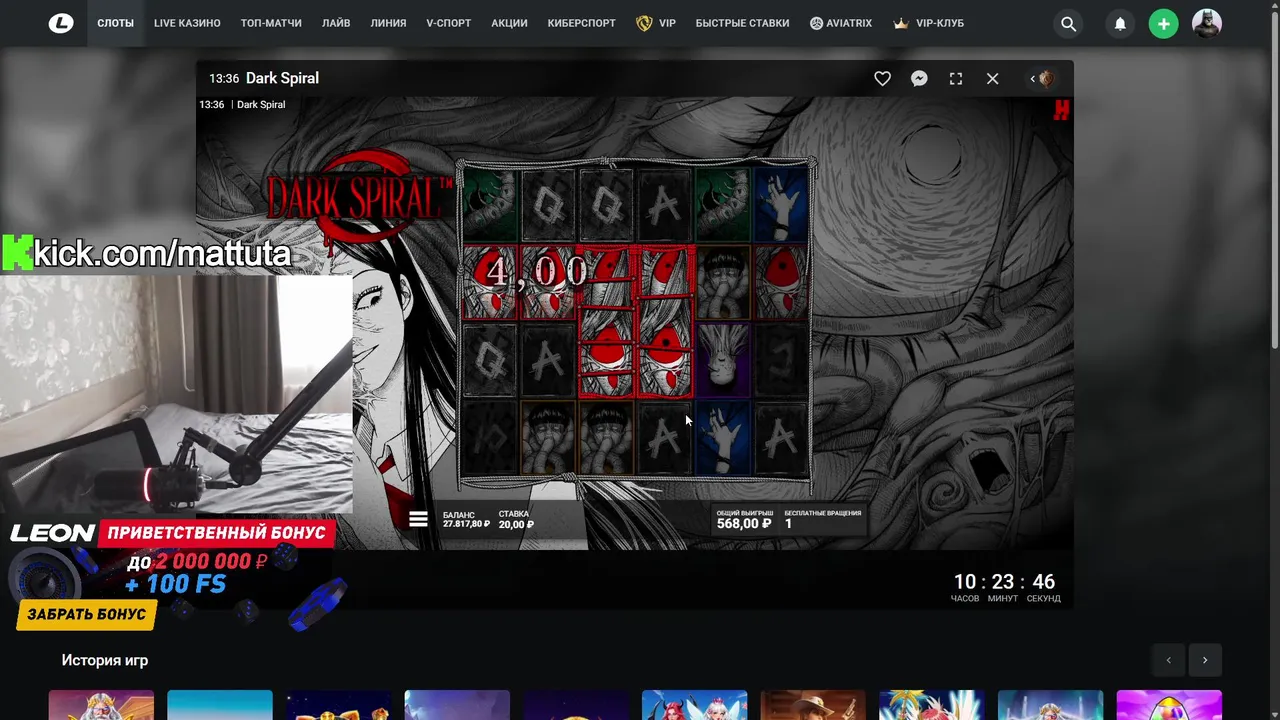Click the VIP shield icon
This screenshot has width=1280, height=720.
[644, 23]
